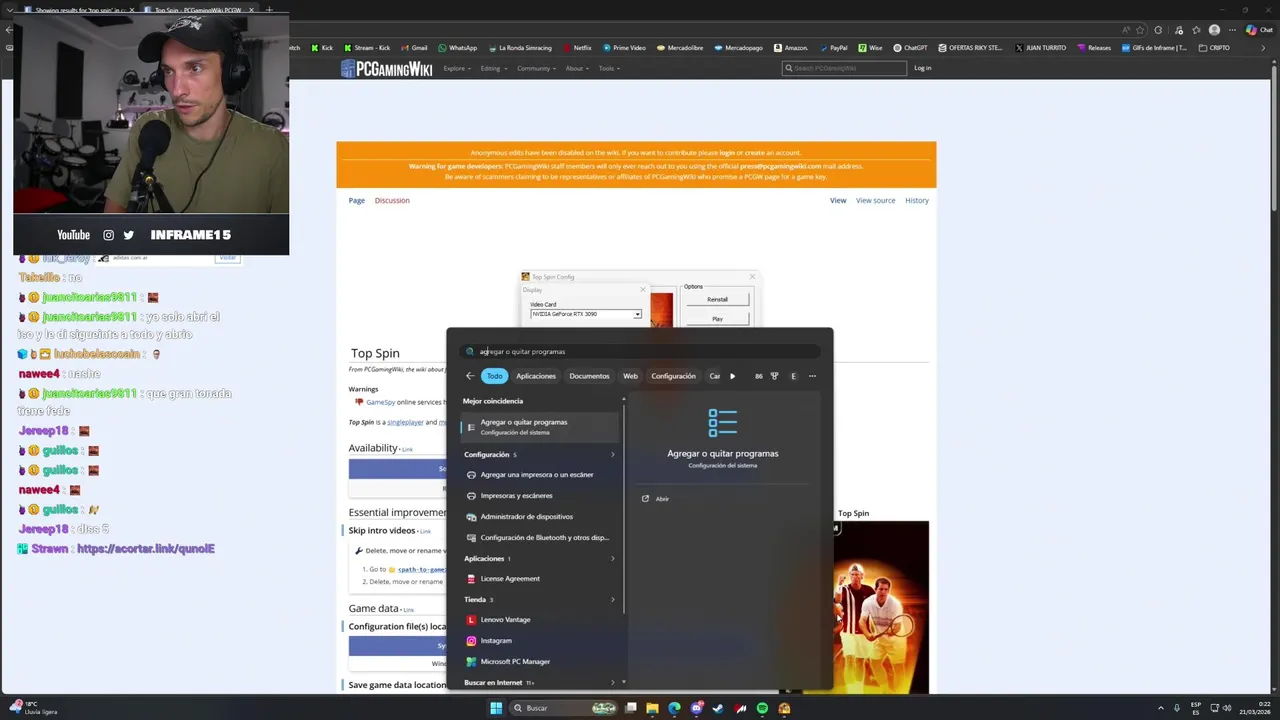1280x720 pixels.
Task: Click the Windows search text field
Action: coord(640,351)
